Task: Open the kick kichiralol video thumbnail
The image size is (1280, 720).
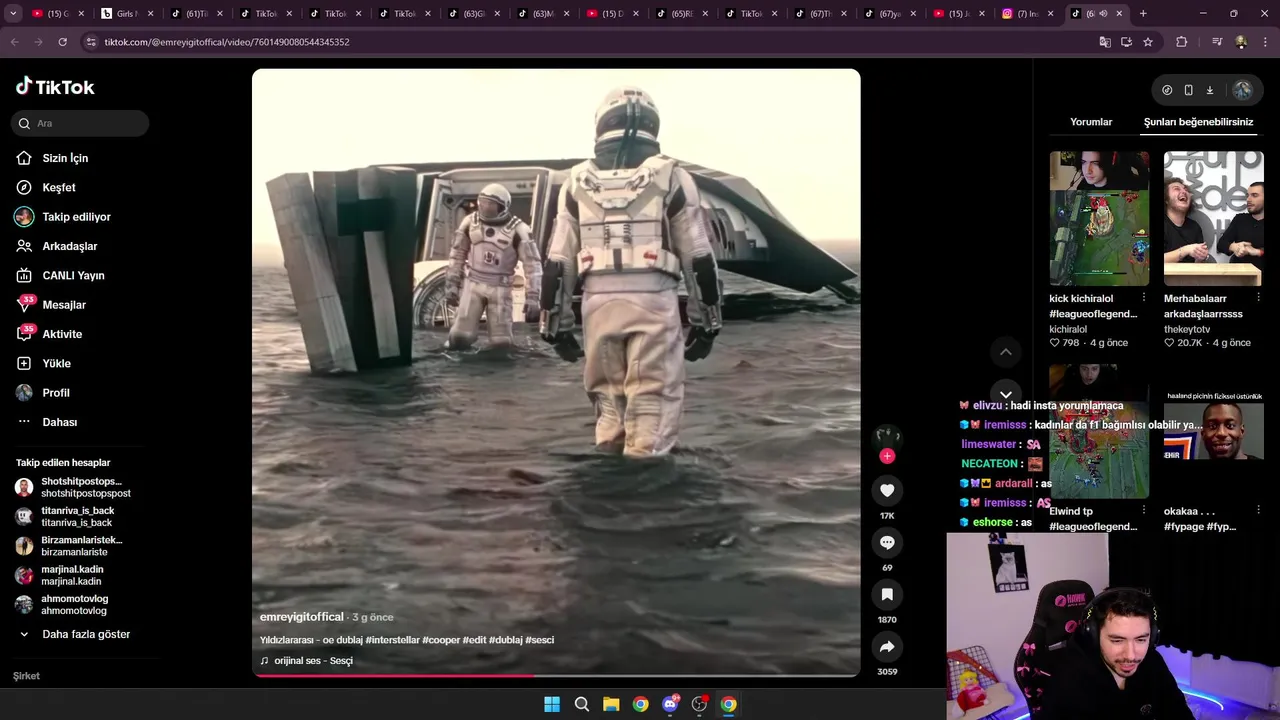Action: pos(1099,218)
